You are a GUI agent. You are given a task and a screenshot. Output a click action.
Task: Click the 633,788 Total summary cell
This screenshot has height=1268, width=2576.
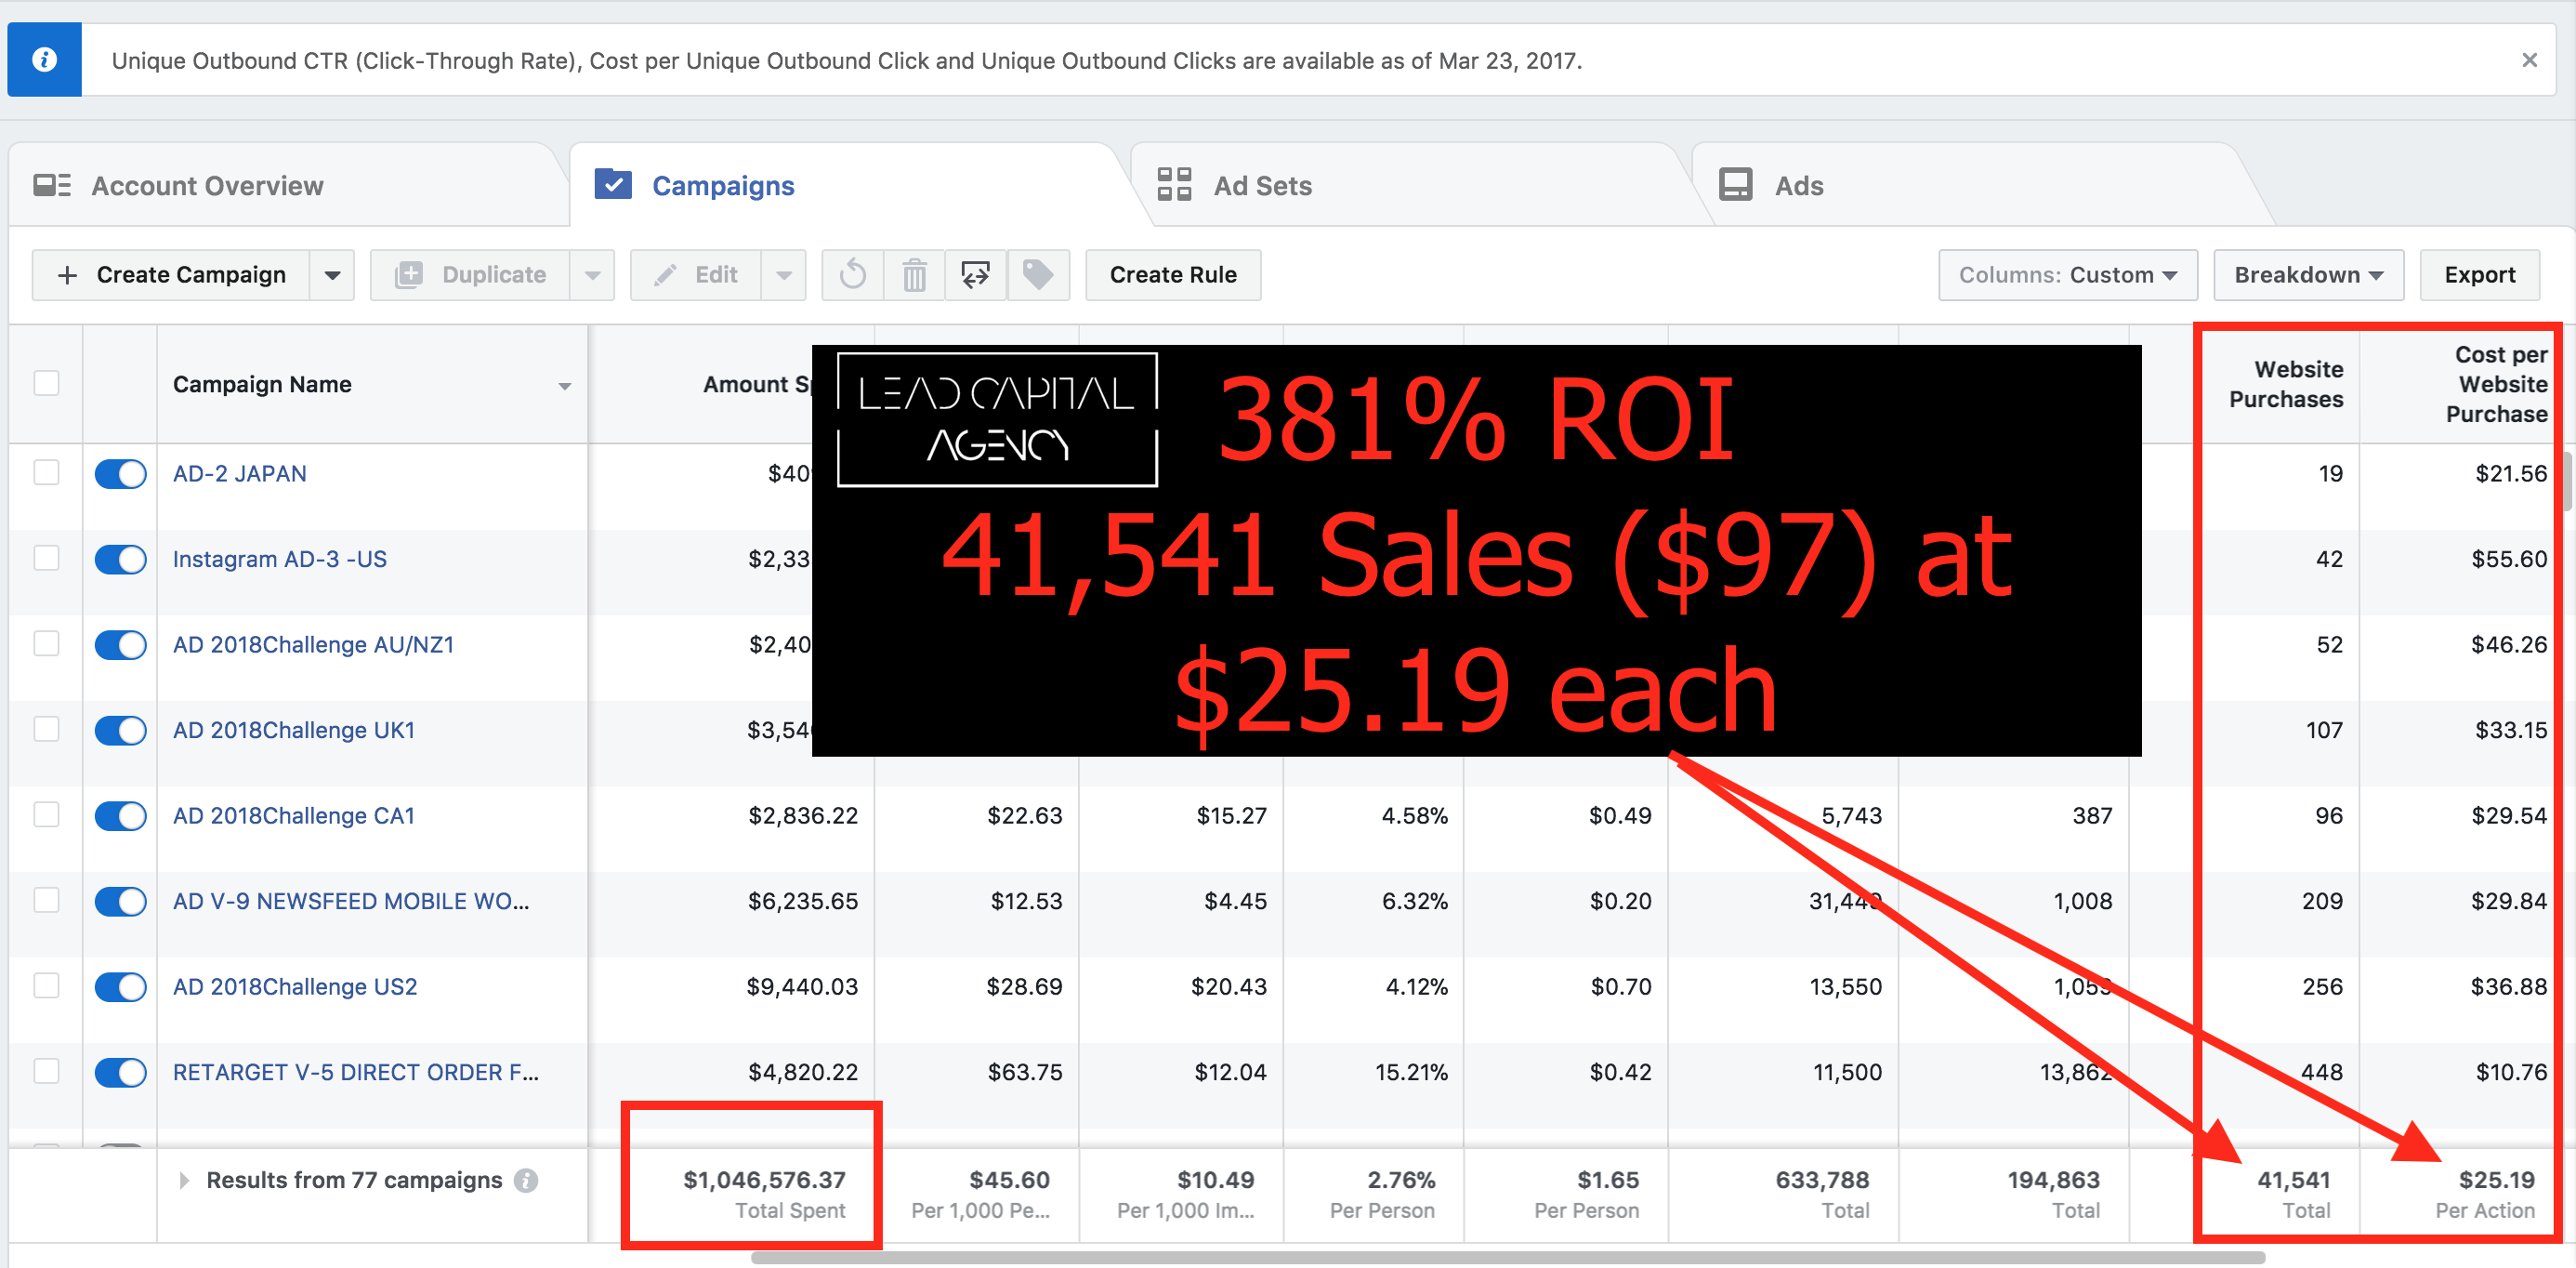tap(1783, 1194)
